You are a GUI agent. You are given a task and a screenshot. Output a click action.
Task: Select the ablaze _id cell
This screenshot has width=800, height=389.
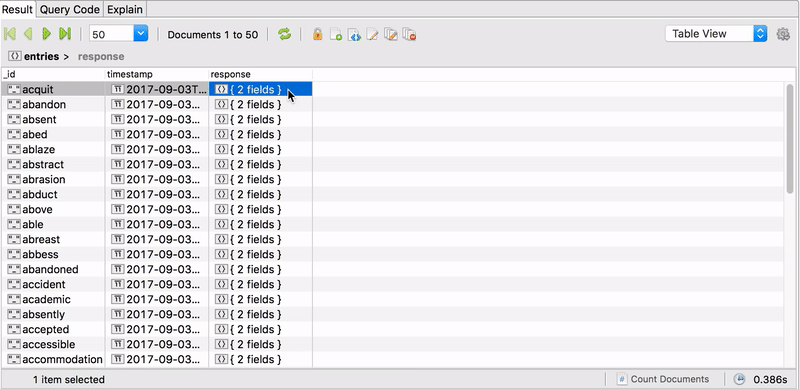pos(53,150)
